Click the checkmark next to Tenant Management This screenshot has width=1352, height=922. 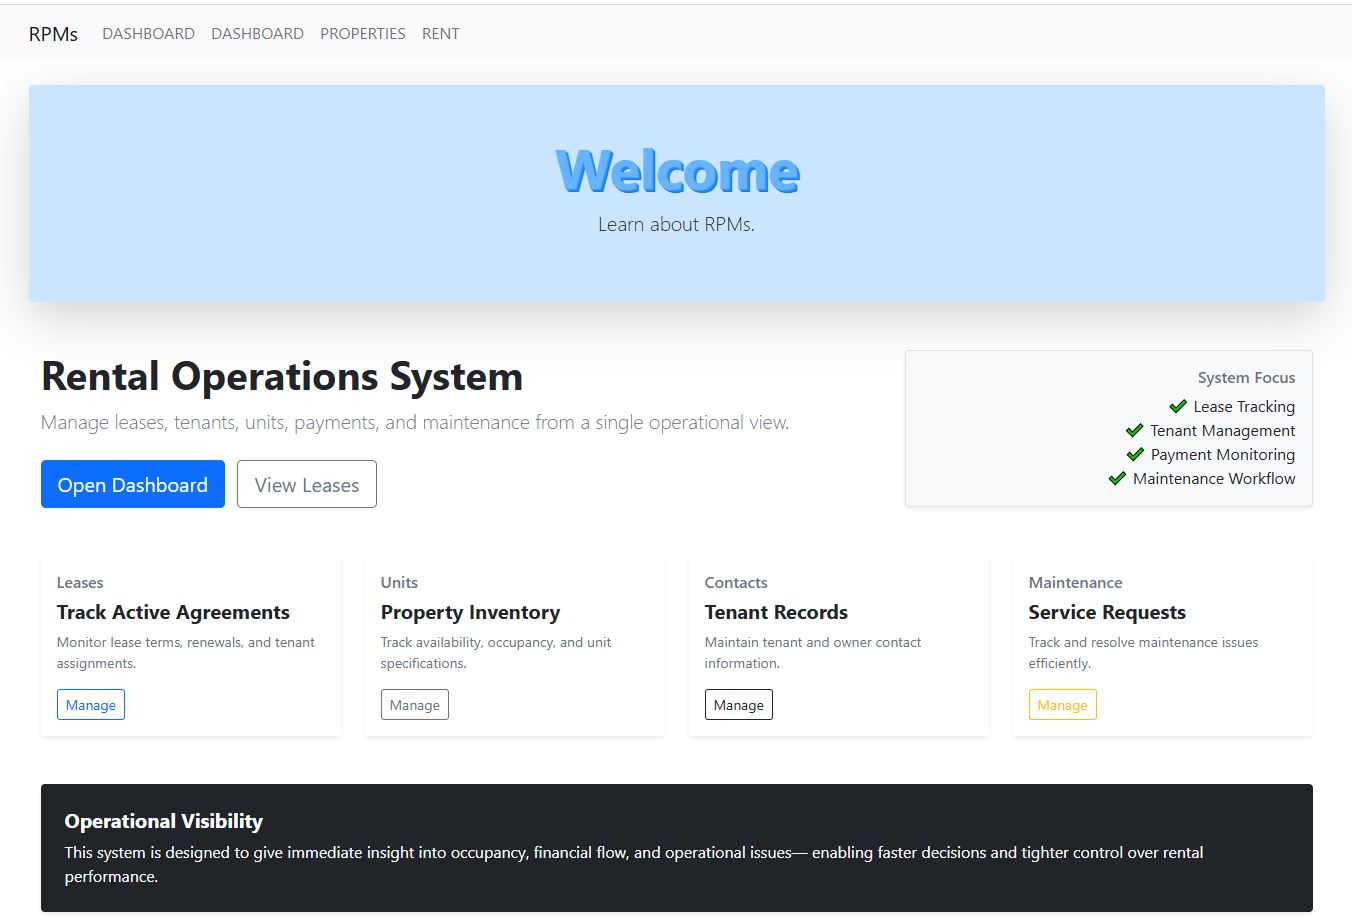coord(1134,430)
